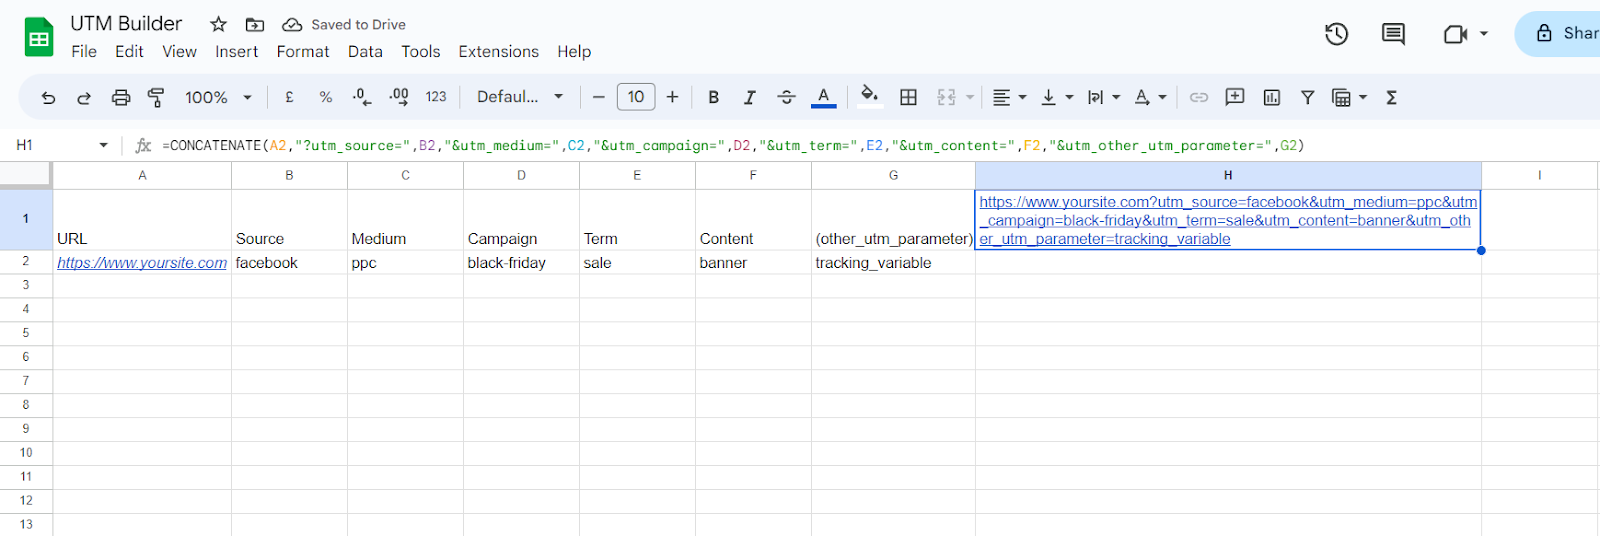Click into the formula bar CONCATENATE text

733,145
